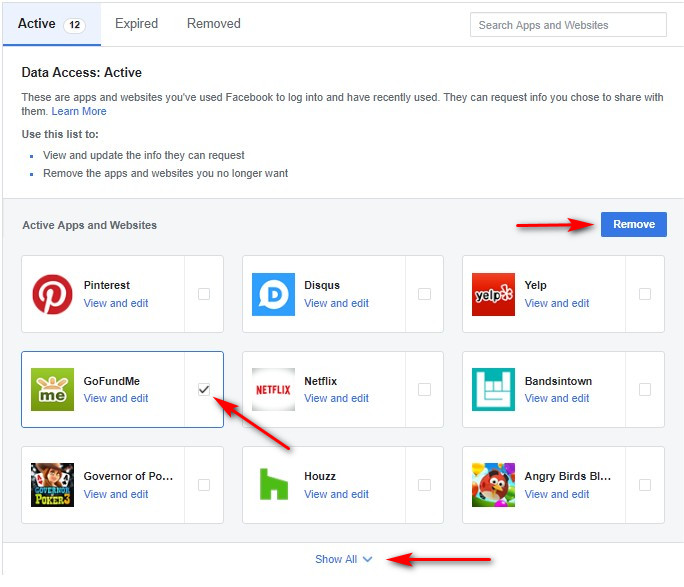The height and width of the screenshot is (587, 684).
Task: Select the Yelp checkbox
Action: tap(645, 294)
